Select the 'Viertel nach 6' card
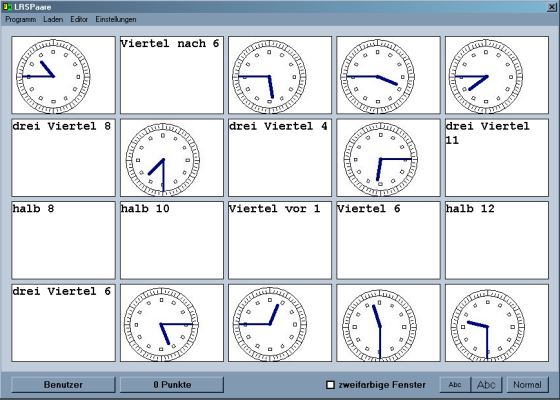Screen dimensions: 560x400 coord(172,75)
